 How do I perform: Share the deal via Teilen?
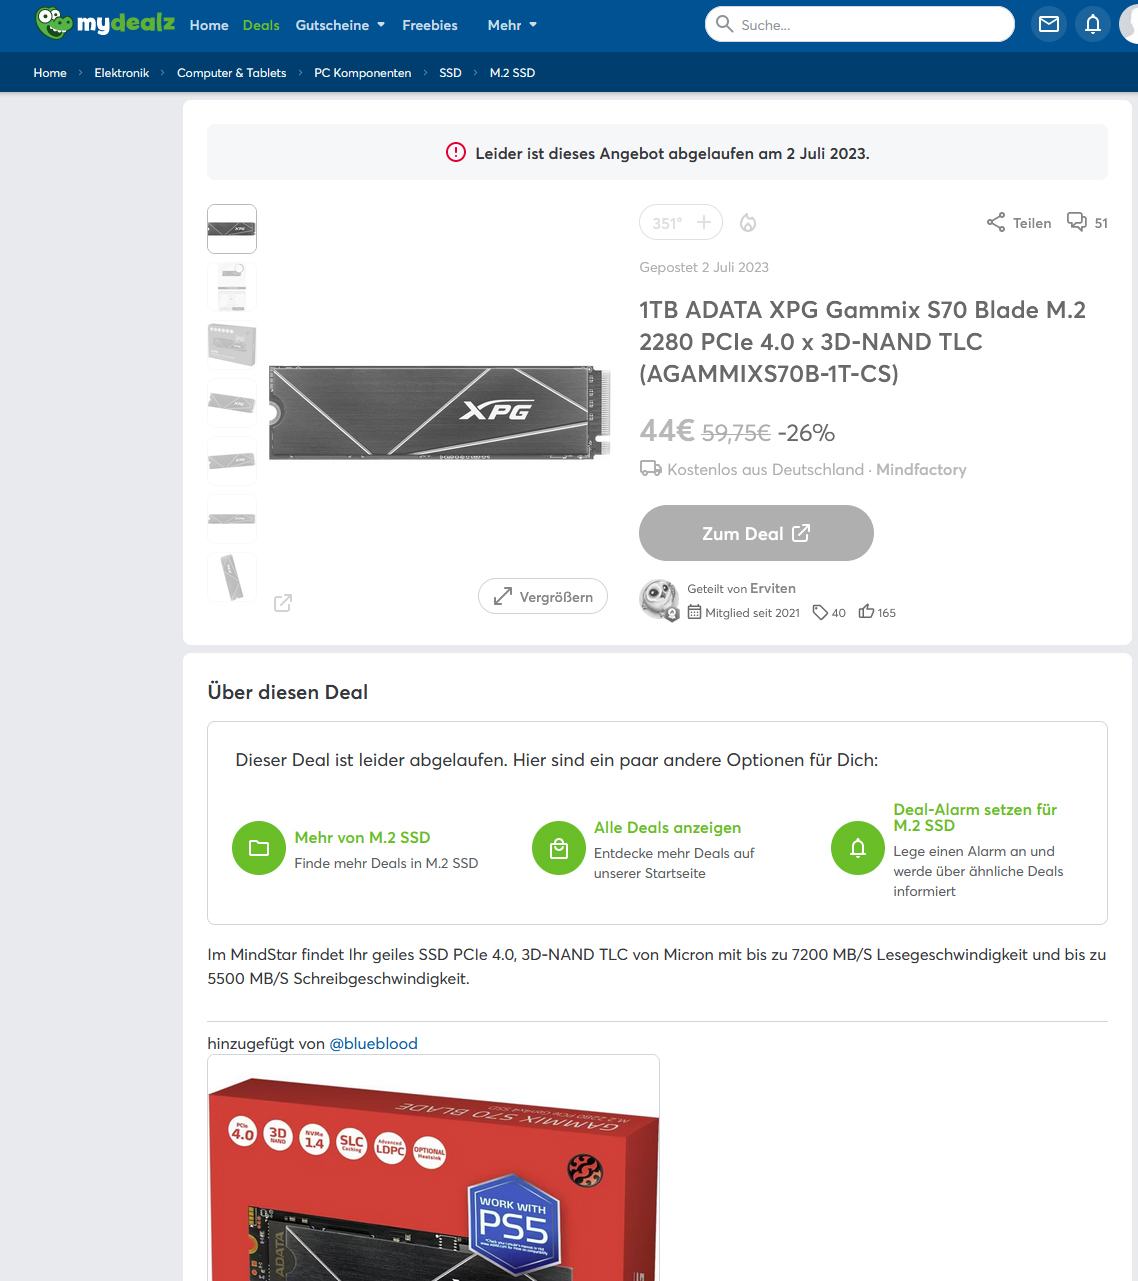click(1019, 222)
